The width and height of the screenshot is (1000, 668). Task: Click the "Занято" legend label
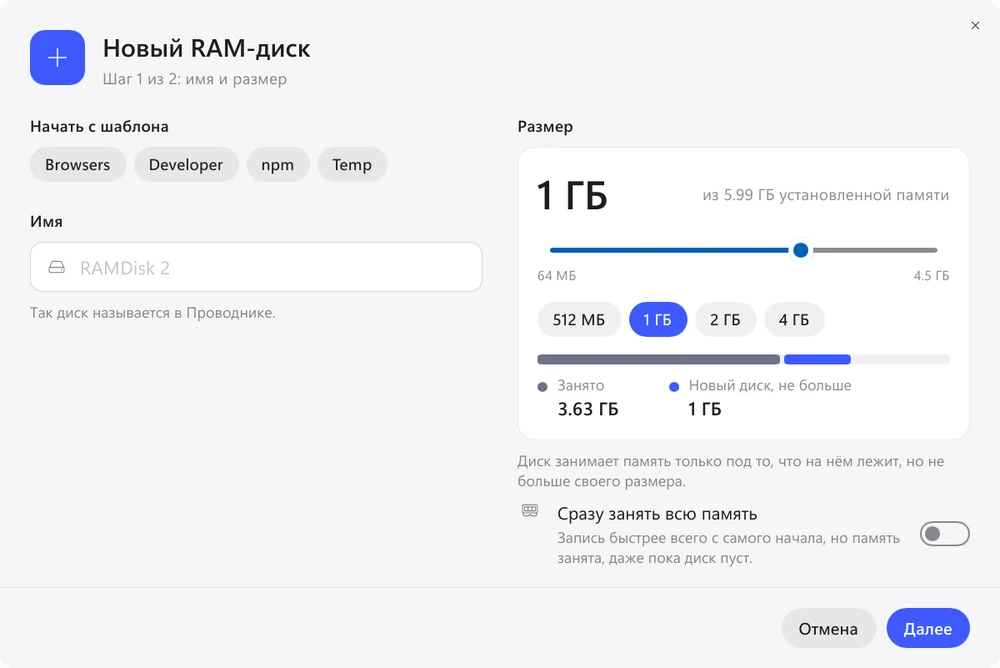(580, 385)
